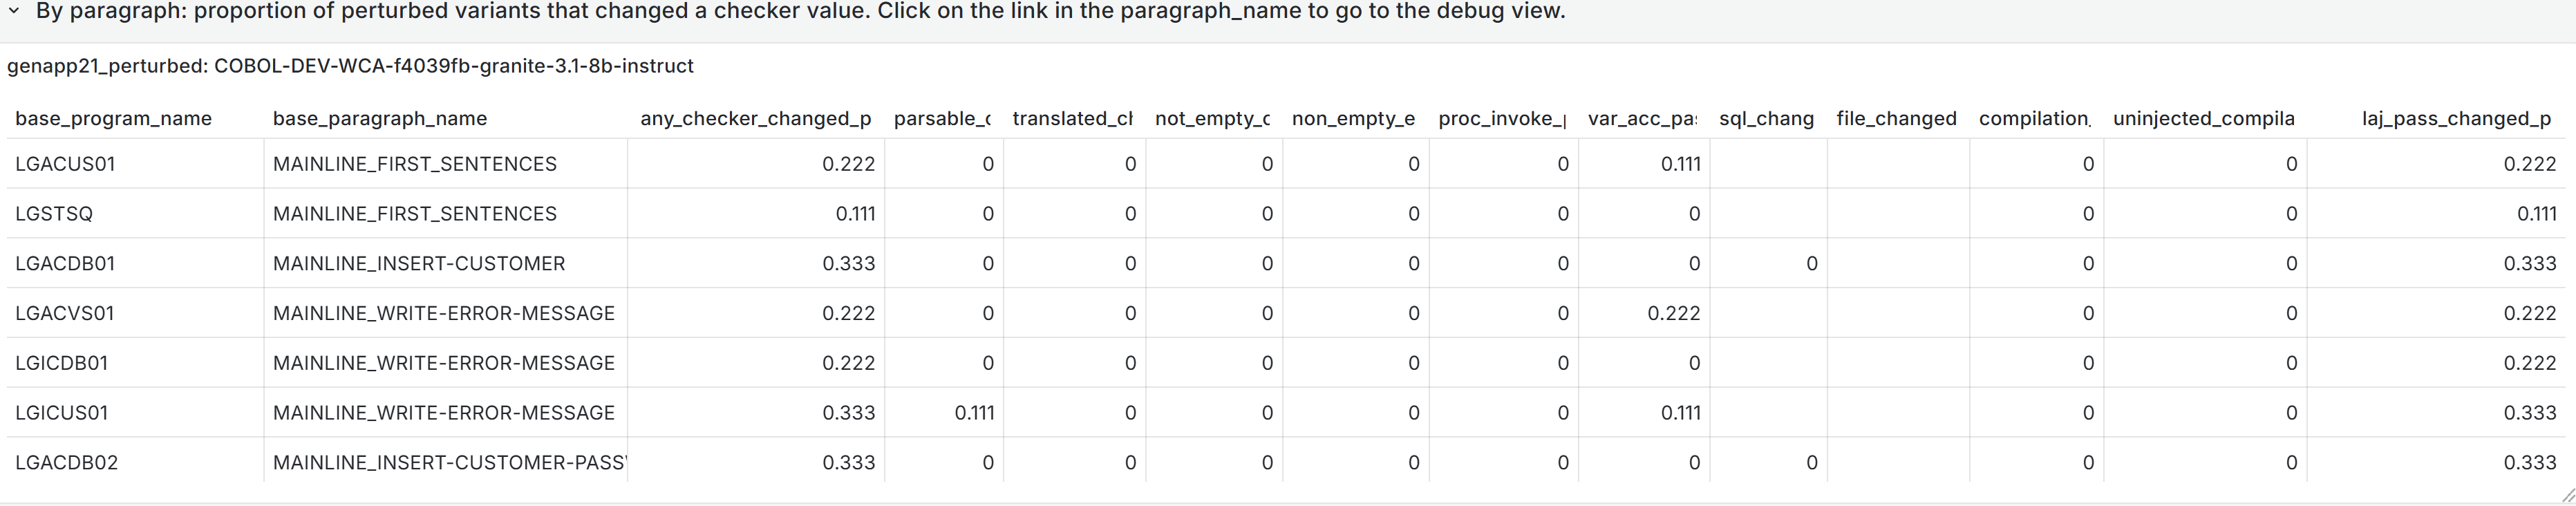Sort by the base_program_name column header
This screenshot has height=506, width=2576.
click(113, 118)
